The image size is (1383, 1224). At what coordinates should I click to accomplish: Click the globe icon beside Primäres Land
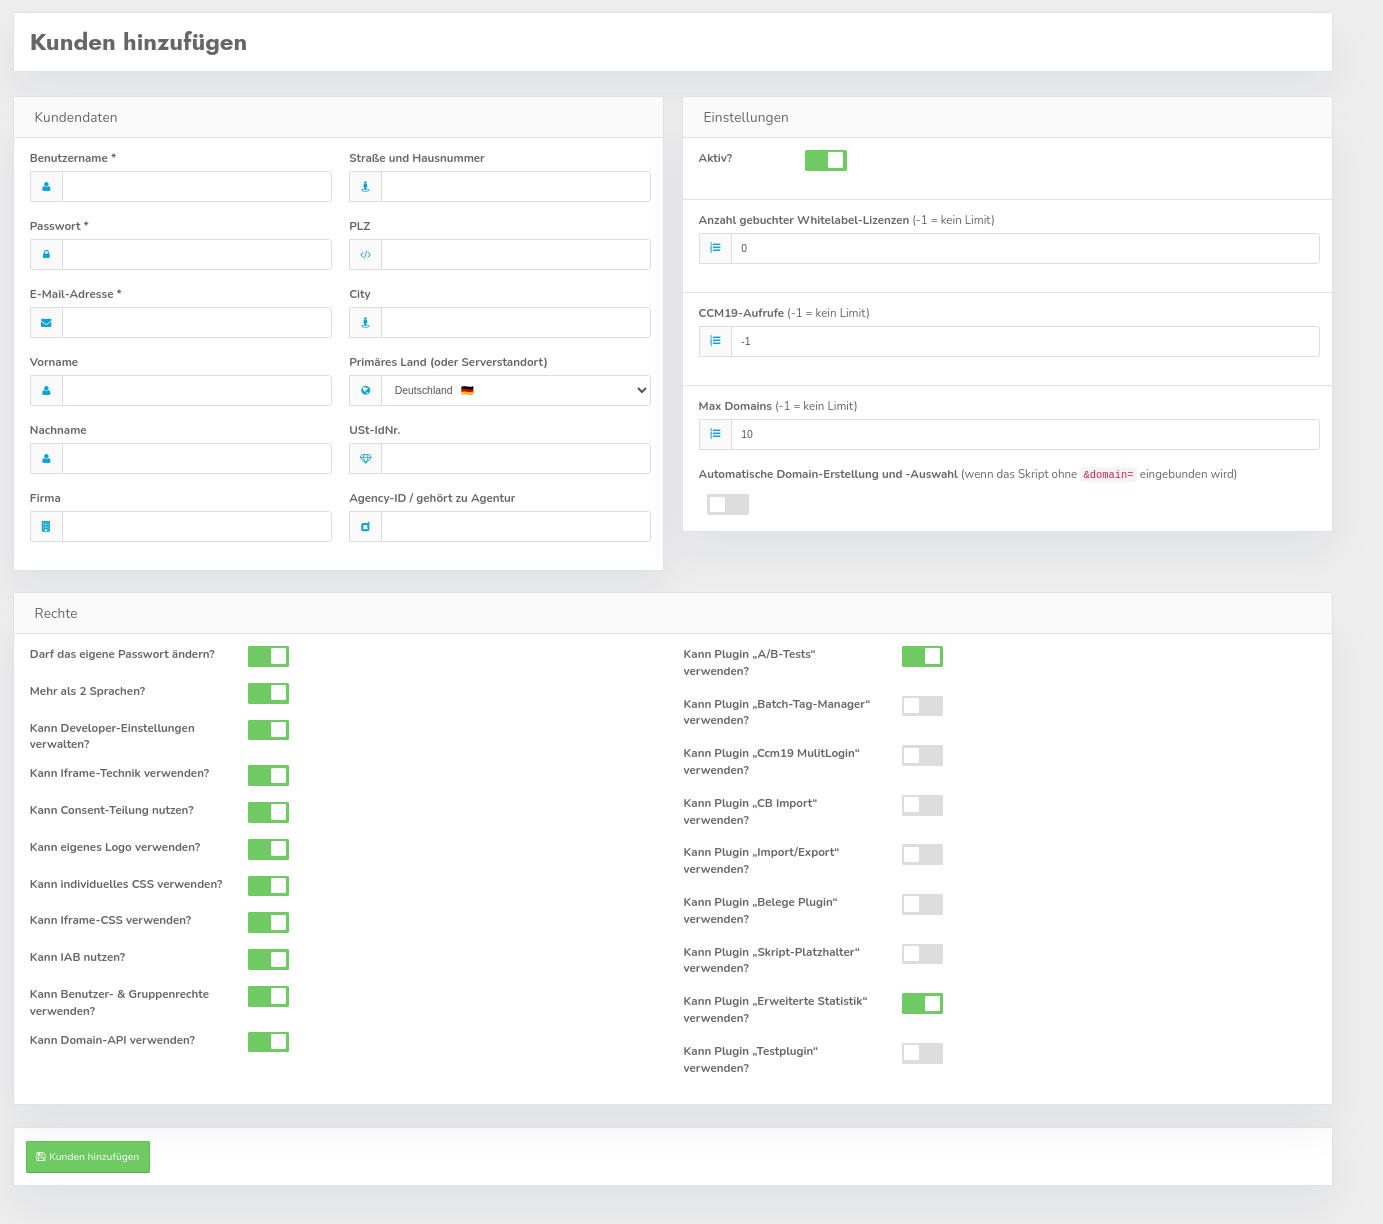365,391
